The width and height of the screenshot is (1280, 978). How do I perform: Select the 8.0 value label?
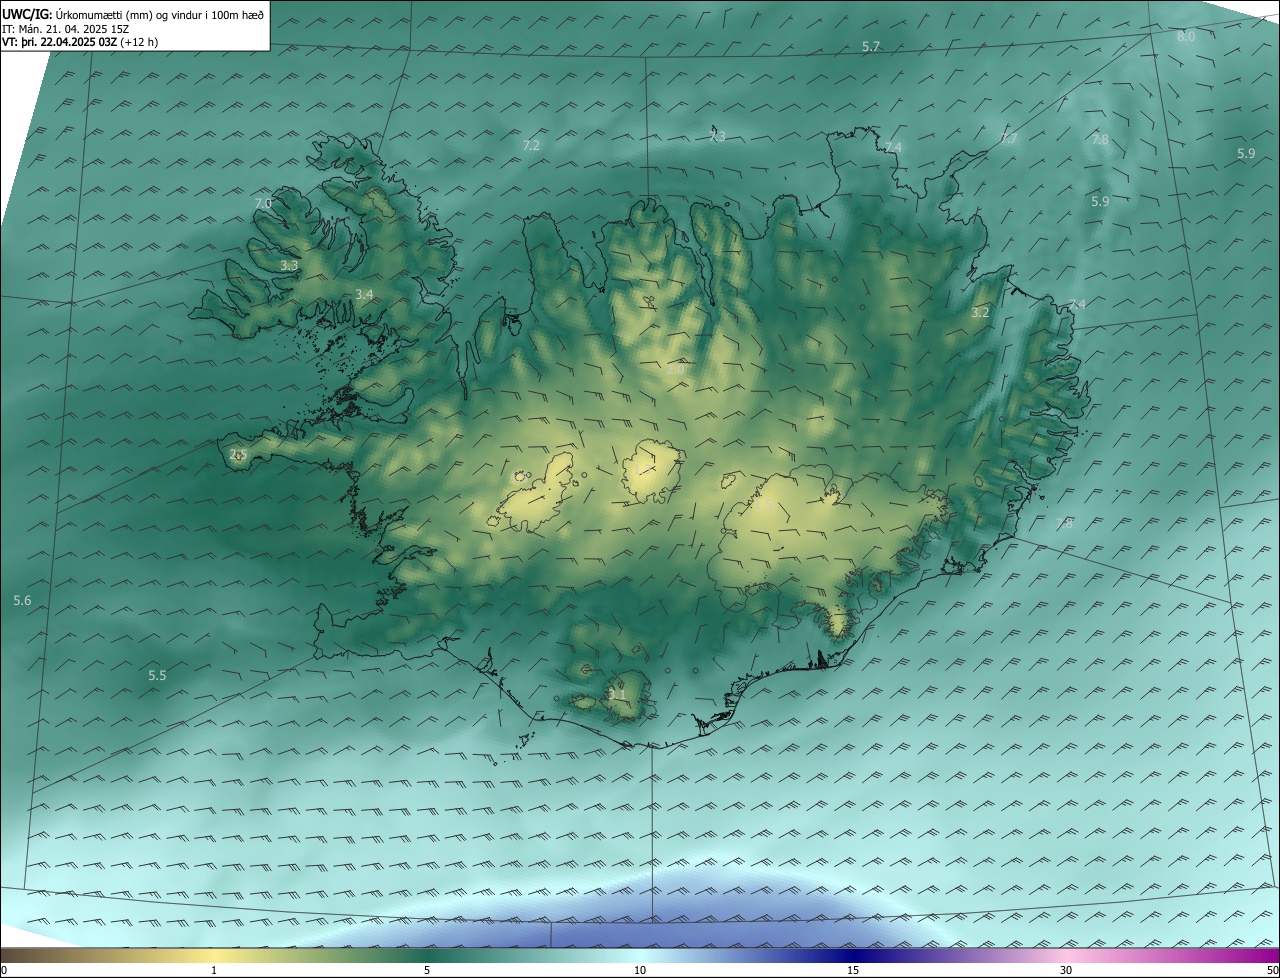pyautogui.click(x=1186, y=36)
